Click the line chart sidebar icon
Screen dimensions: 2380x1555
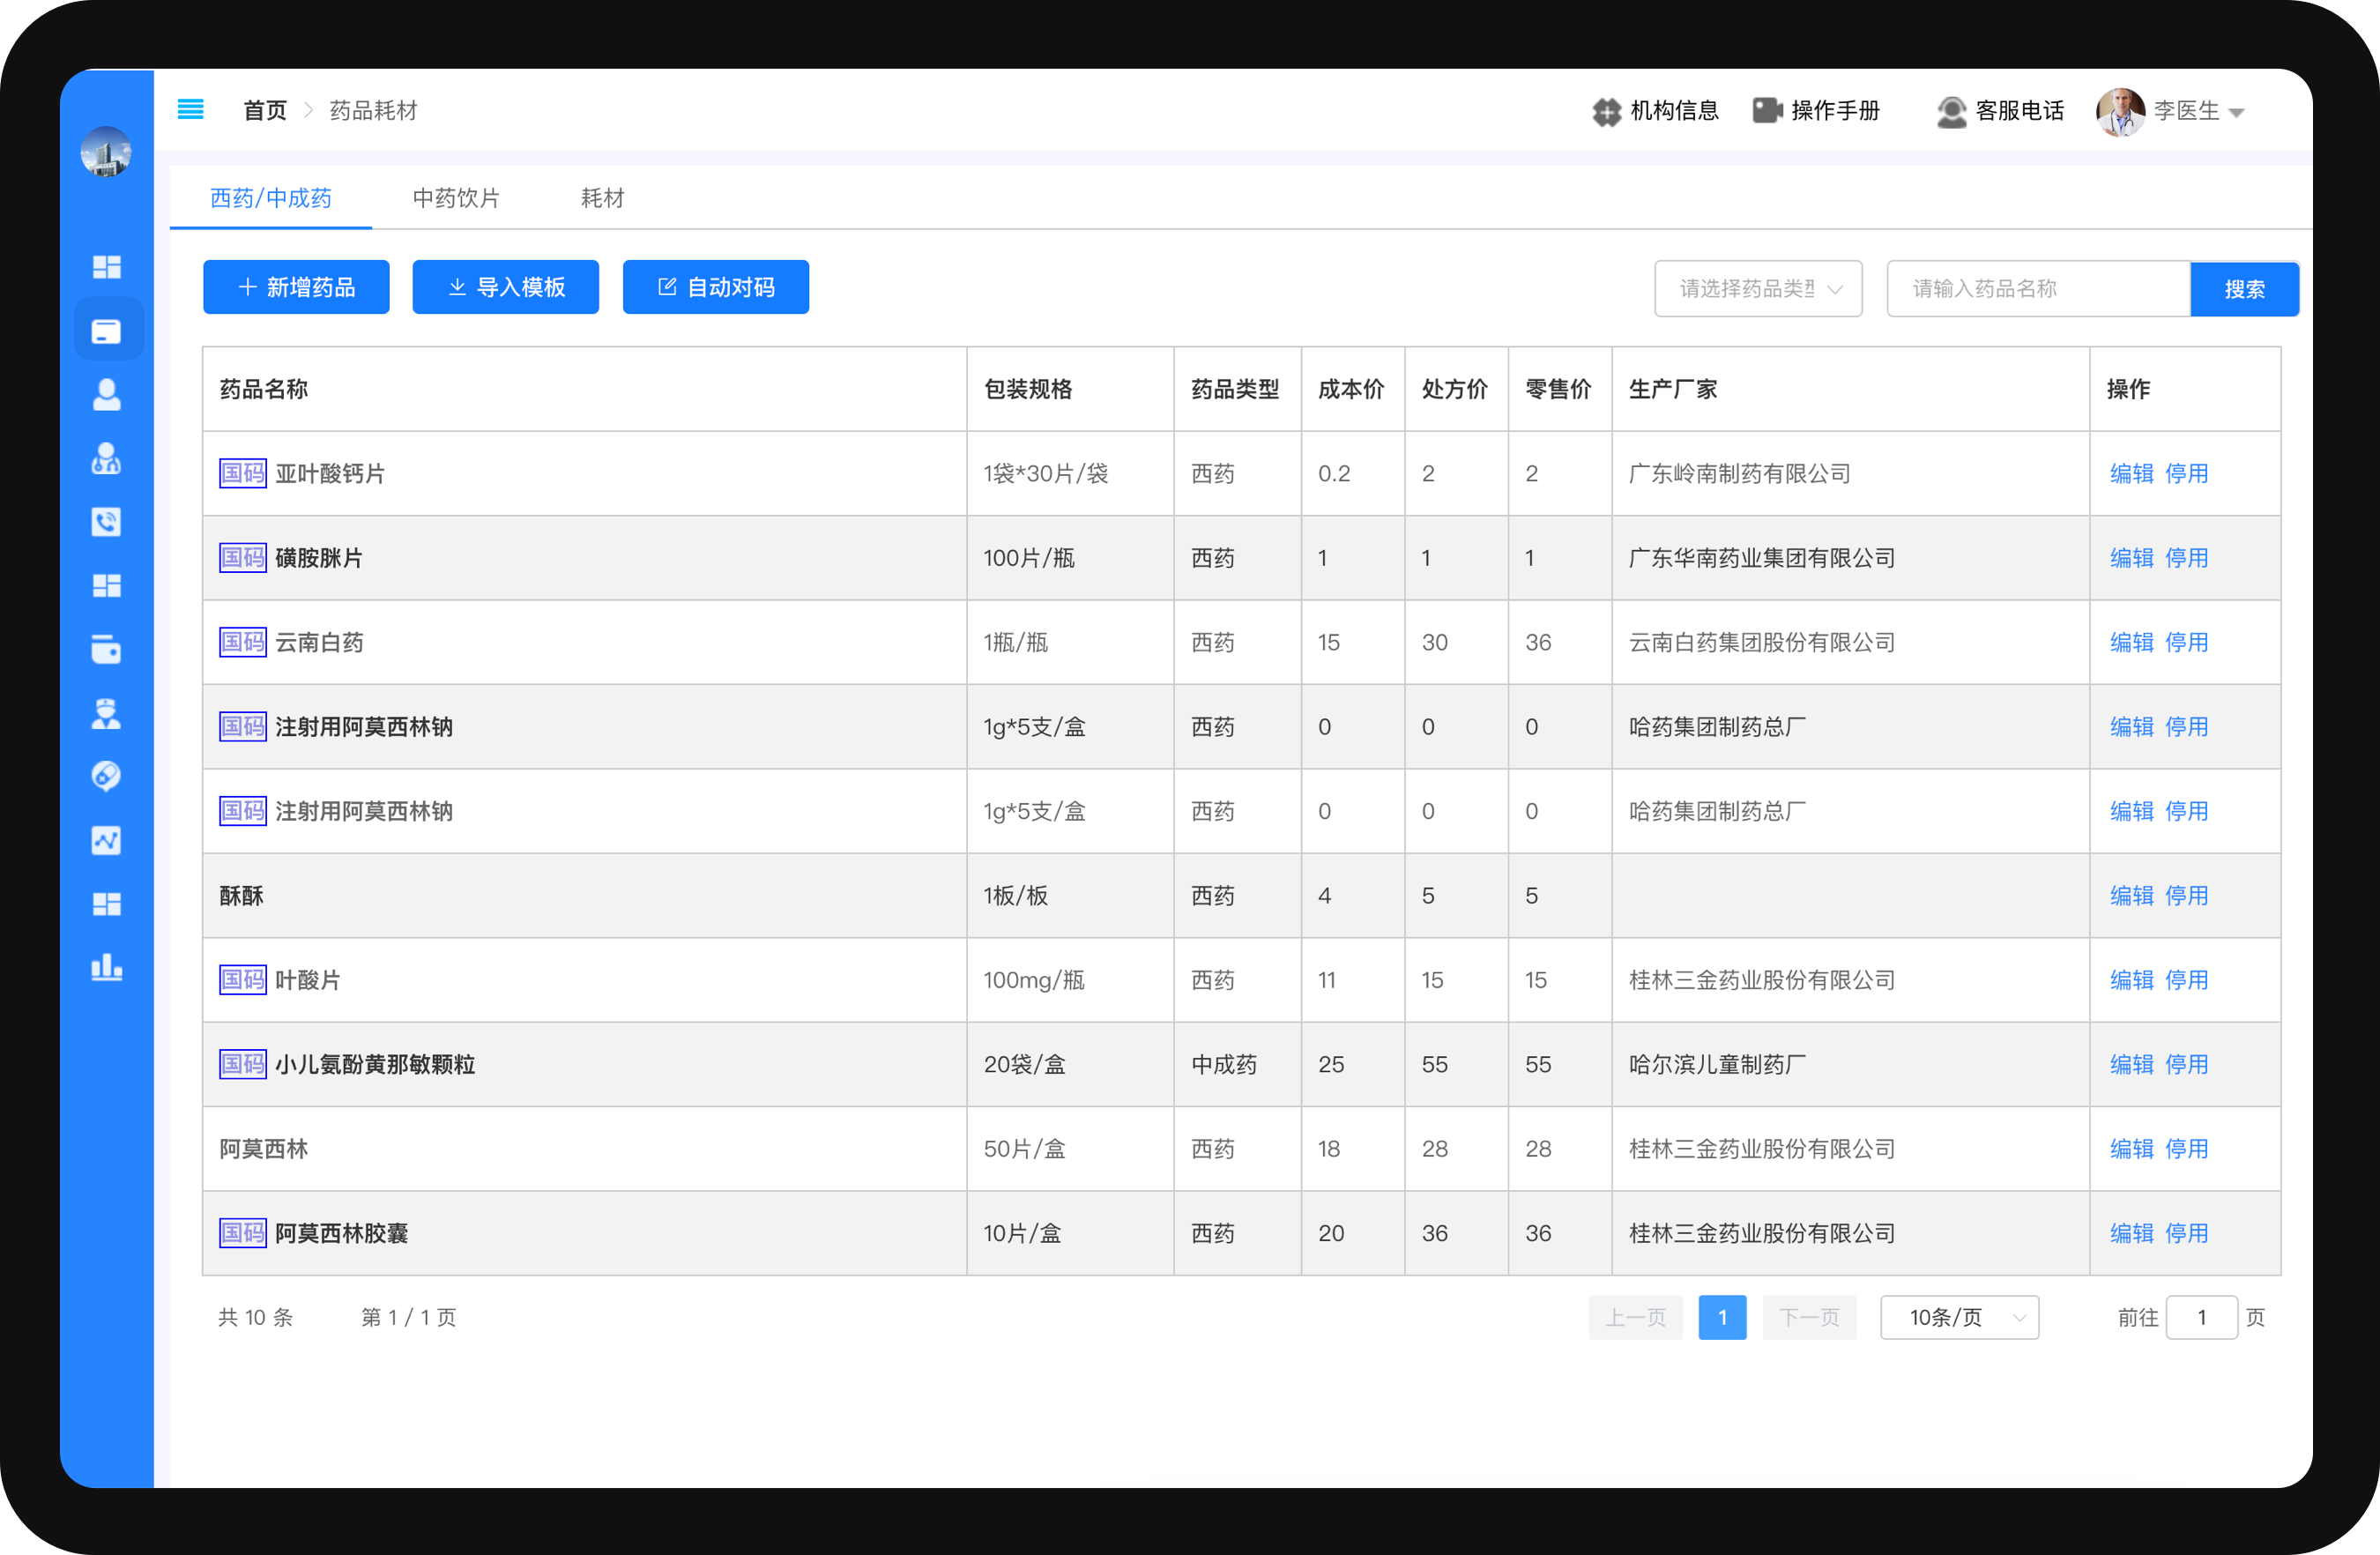pyautogui.click(x=106, y=840)
